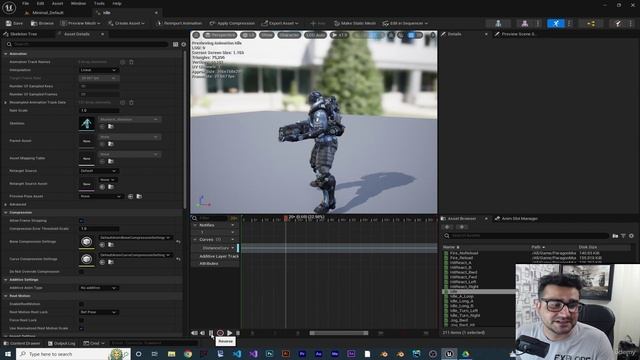Viewport: 640px width, 360px height.
Task: Browse to Asset Mapping Table folder icon
Action: click(111, 161)
